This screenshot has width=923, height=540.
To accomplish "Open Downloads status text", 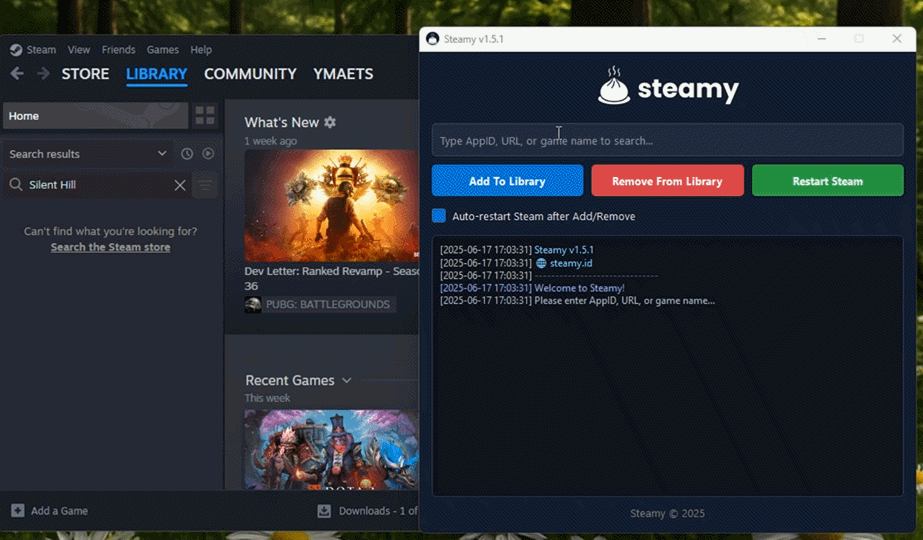I will click(378, 511).
